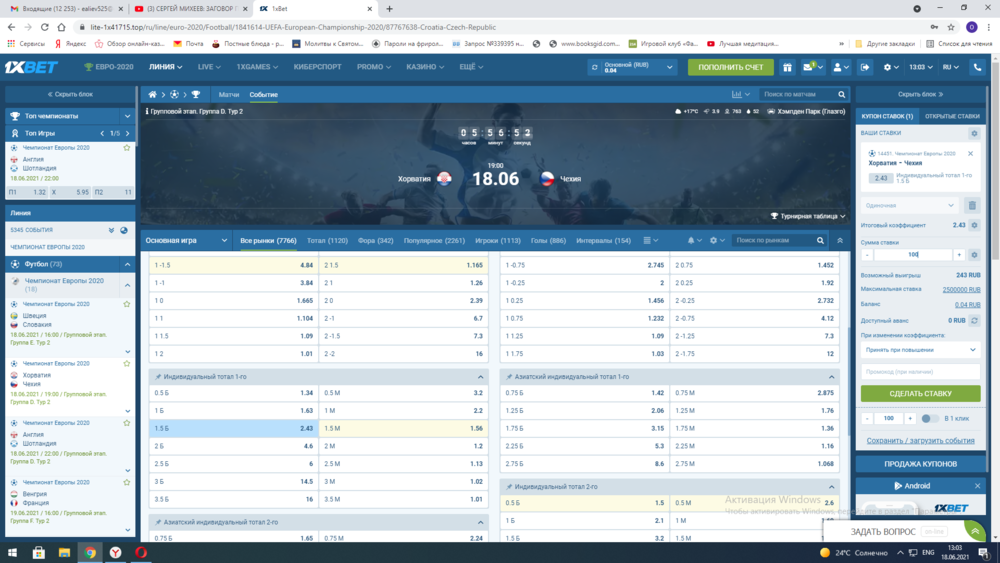Collapse all markets double-arrow icon
The image size is (1000, 563).
pos(840,240)
